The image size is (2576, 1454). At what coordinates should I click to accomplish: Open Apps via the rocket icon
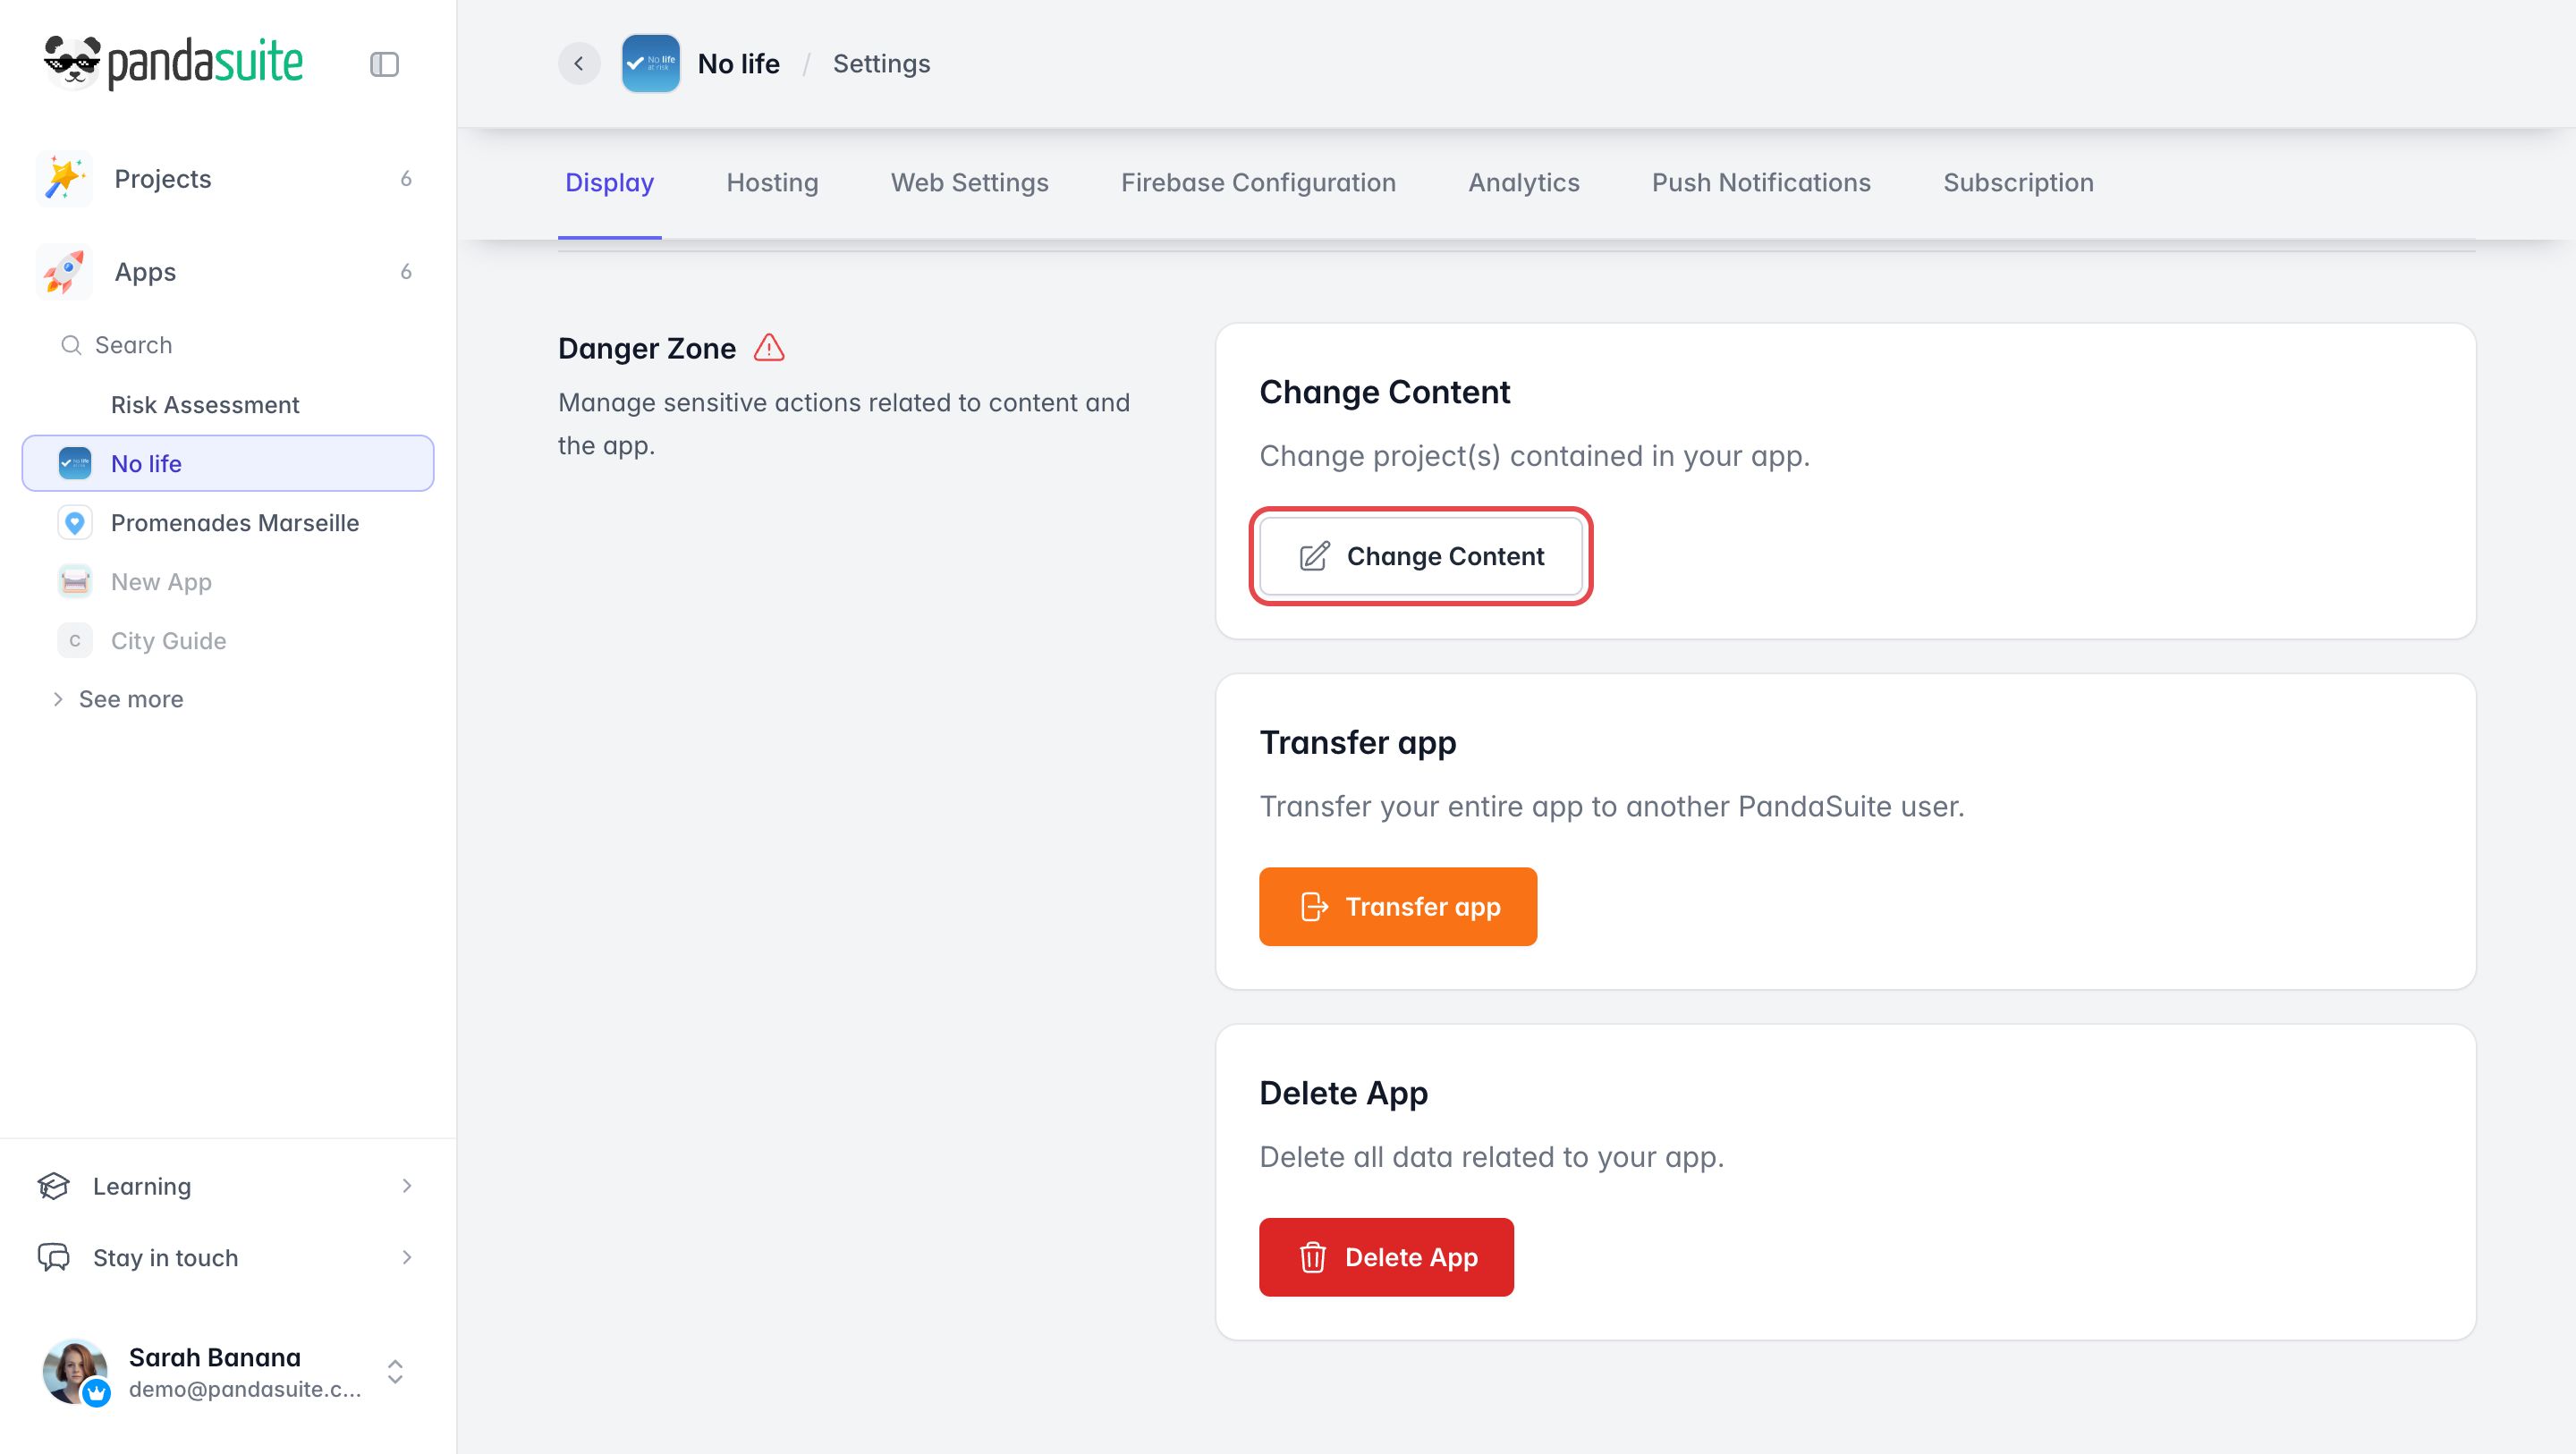coord(64,272)
